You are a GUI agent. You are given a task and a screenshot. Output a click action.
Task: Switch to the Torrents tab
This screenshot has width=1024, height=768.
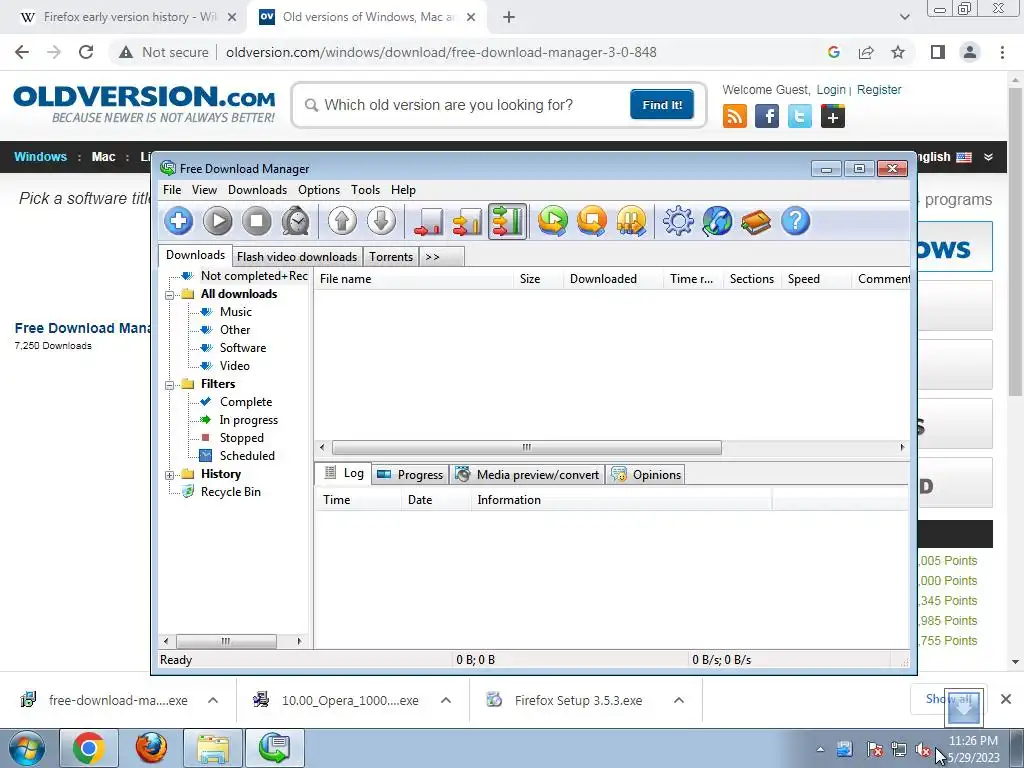click(391, 257)
